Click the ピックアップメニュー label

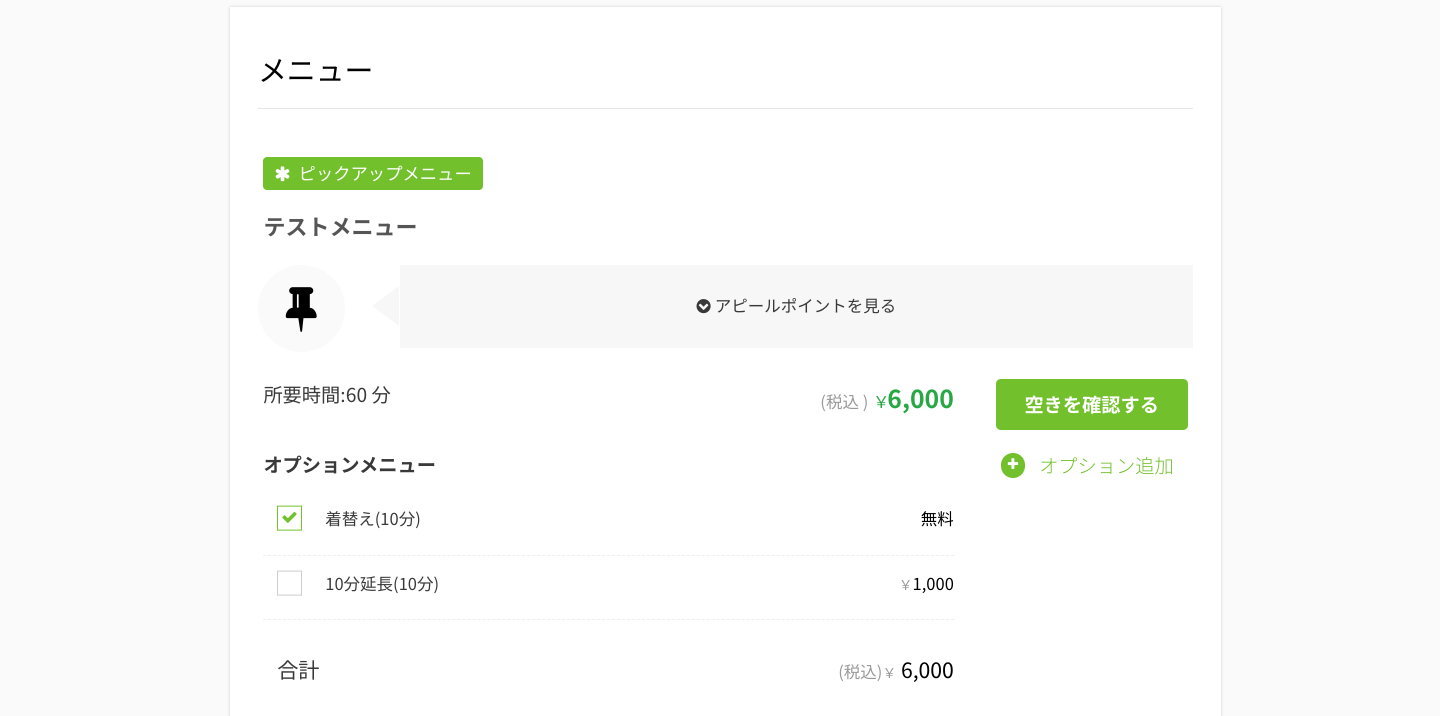[384, 173]
